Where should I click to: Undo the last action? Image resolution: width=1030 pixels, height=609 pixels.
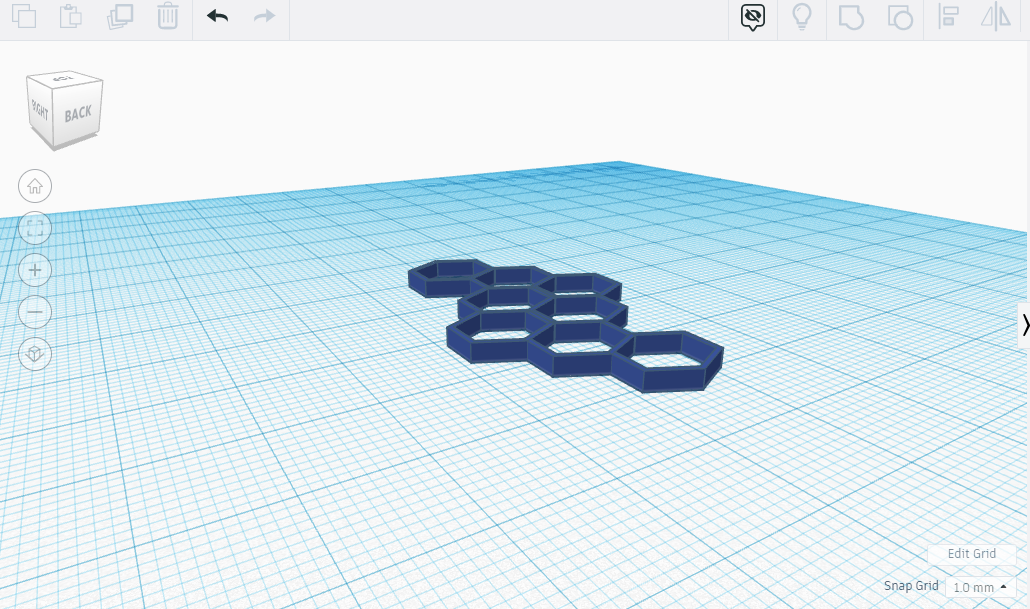coord(217,17)
